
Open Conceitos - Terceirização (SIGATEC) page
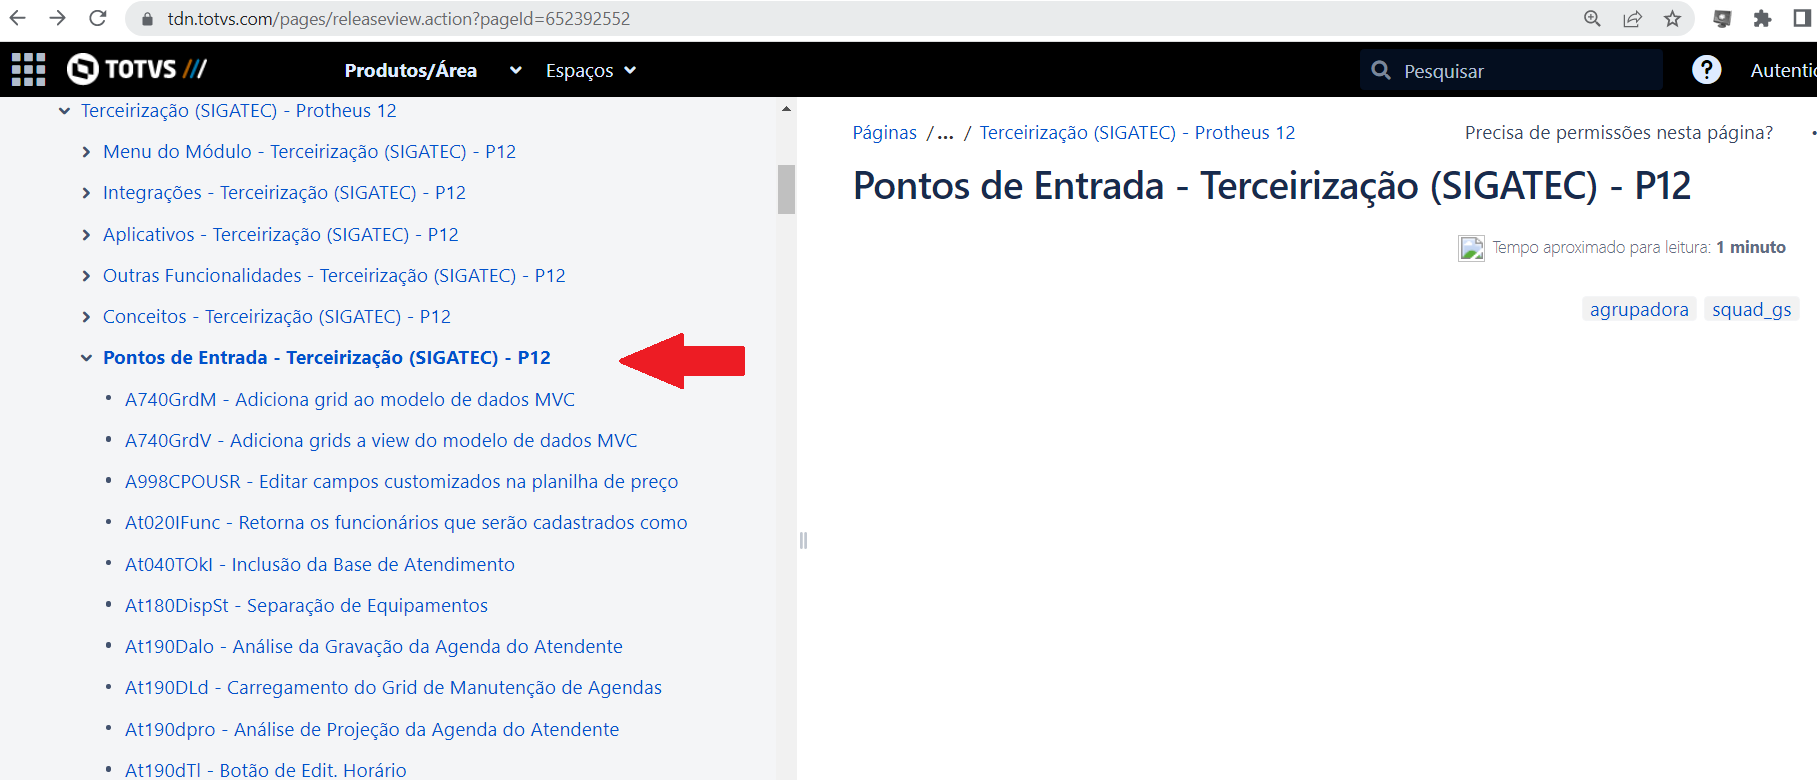(277, 317)
